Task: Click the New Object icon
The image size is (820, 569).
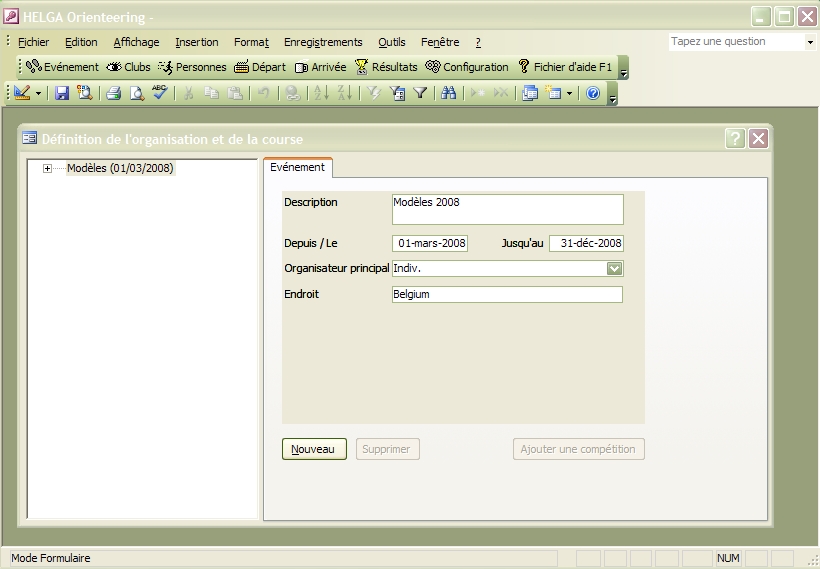Action: click(553, 93)
